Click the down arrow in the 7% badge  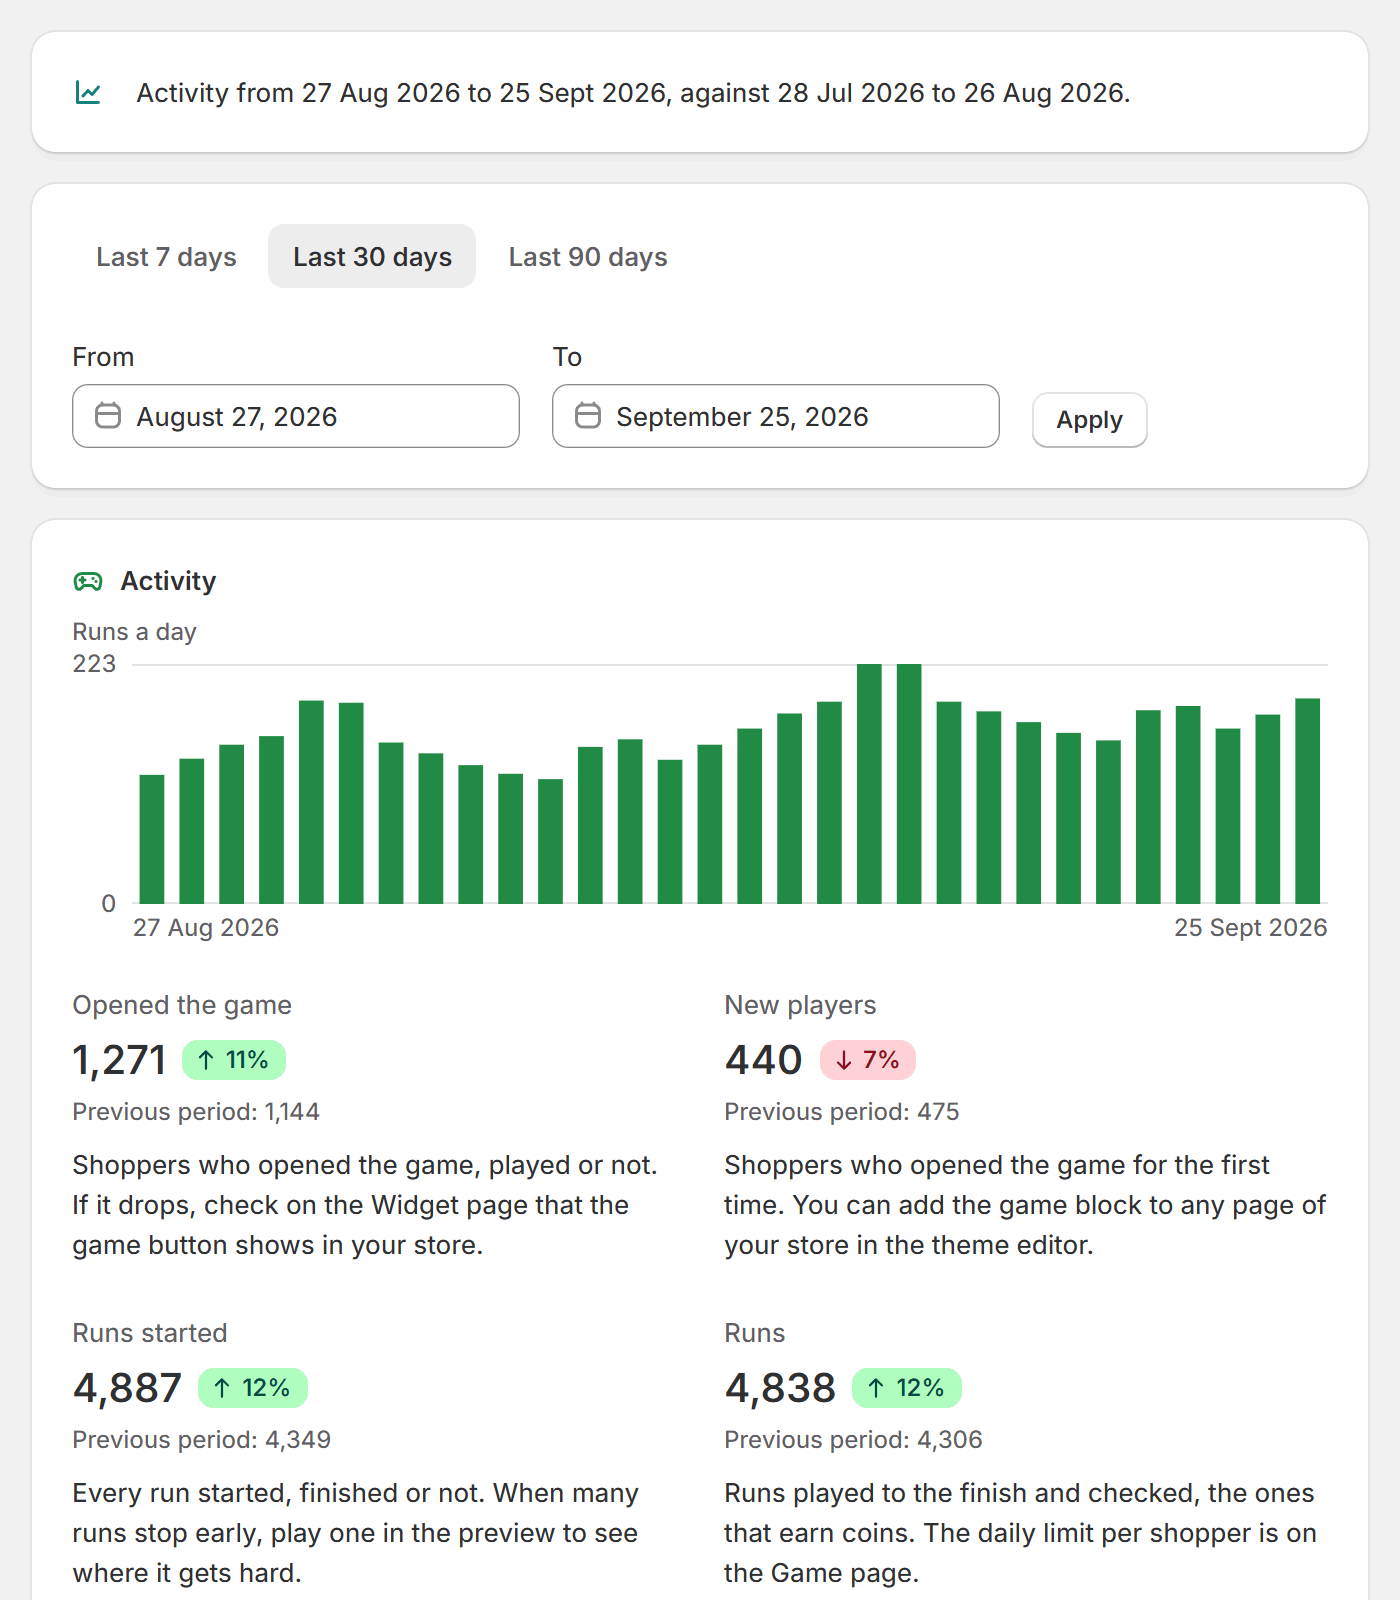point(844,1060)
